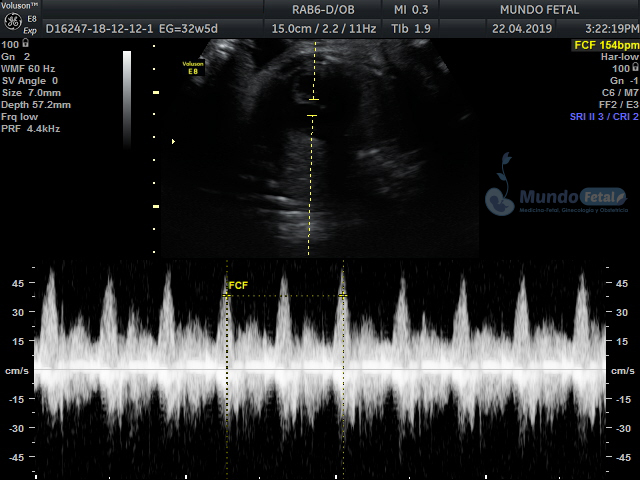Click the Doppler sample volume gate marker

pos(313,108)
